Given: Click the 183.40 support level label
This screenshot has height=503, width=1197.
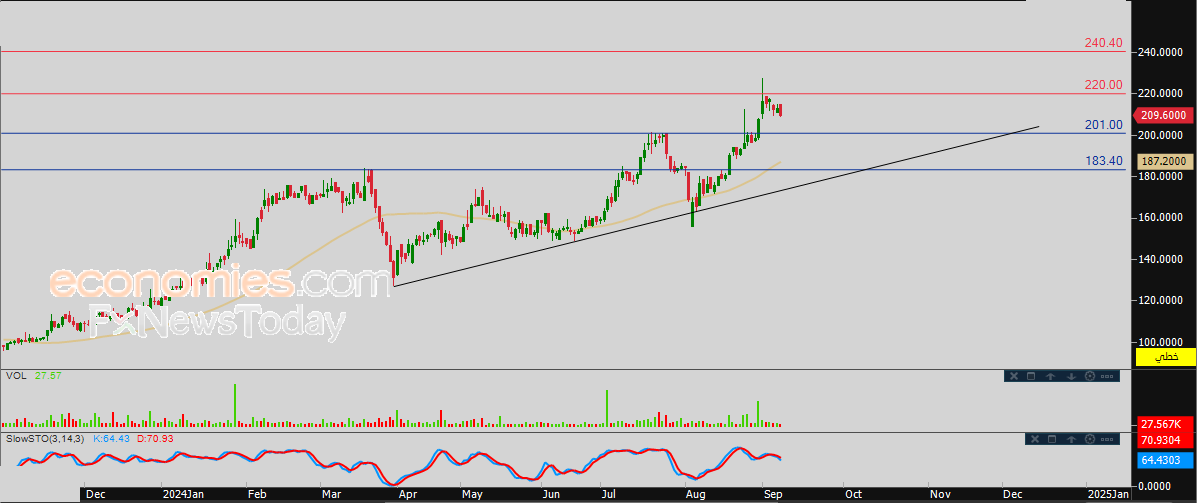Looking at the screenshot, I should pos(1104,161).
